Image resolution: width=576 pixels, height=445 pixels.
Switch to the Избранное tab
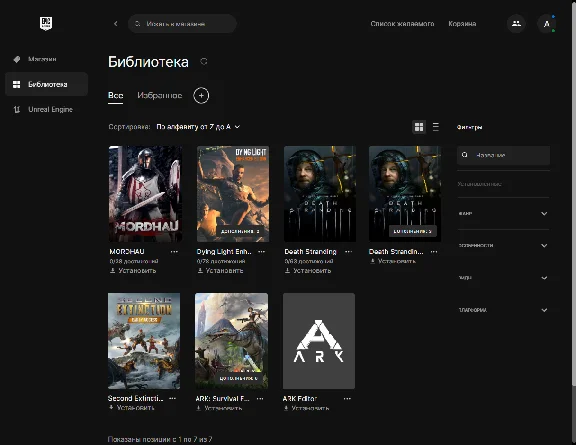click(159, 96)
